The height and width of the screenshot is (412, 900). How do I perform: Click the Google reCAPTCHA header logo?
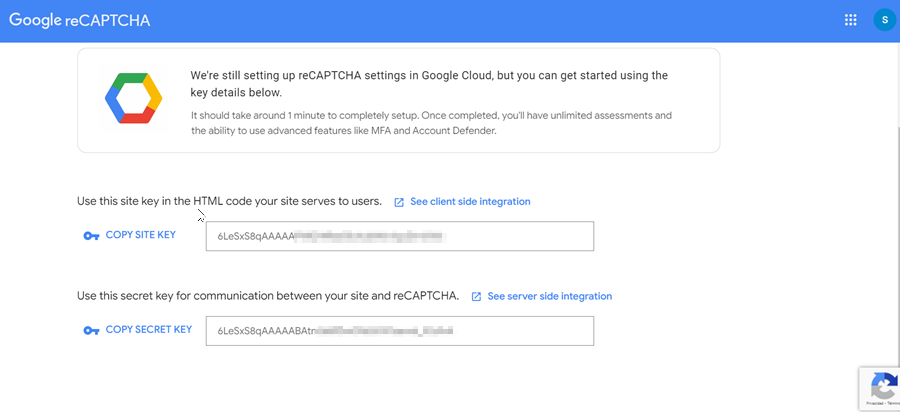[x=80, y=20]
